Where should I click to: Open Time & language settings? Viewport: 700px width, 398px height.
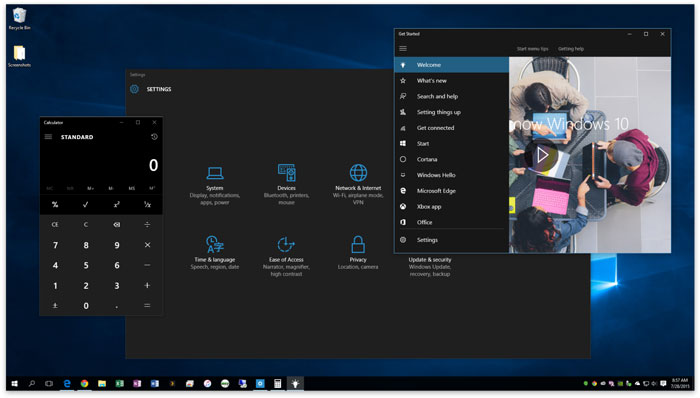[x=215, y=253]
